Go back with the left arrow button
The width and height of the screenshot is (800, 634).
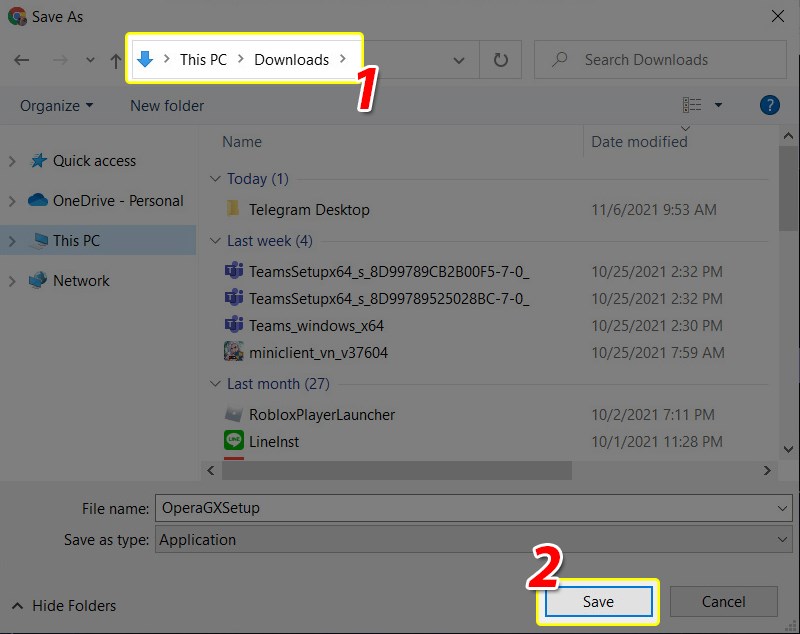pyautogui.click(x=21, y=60)
